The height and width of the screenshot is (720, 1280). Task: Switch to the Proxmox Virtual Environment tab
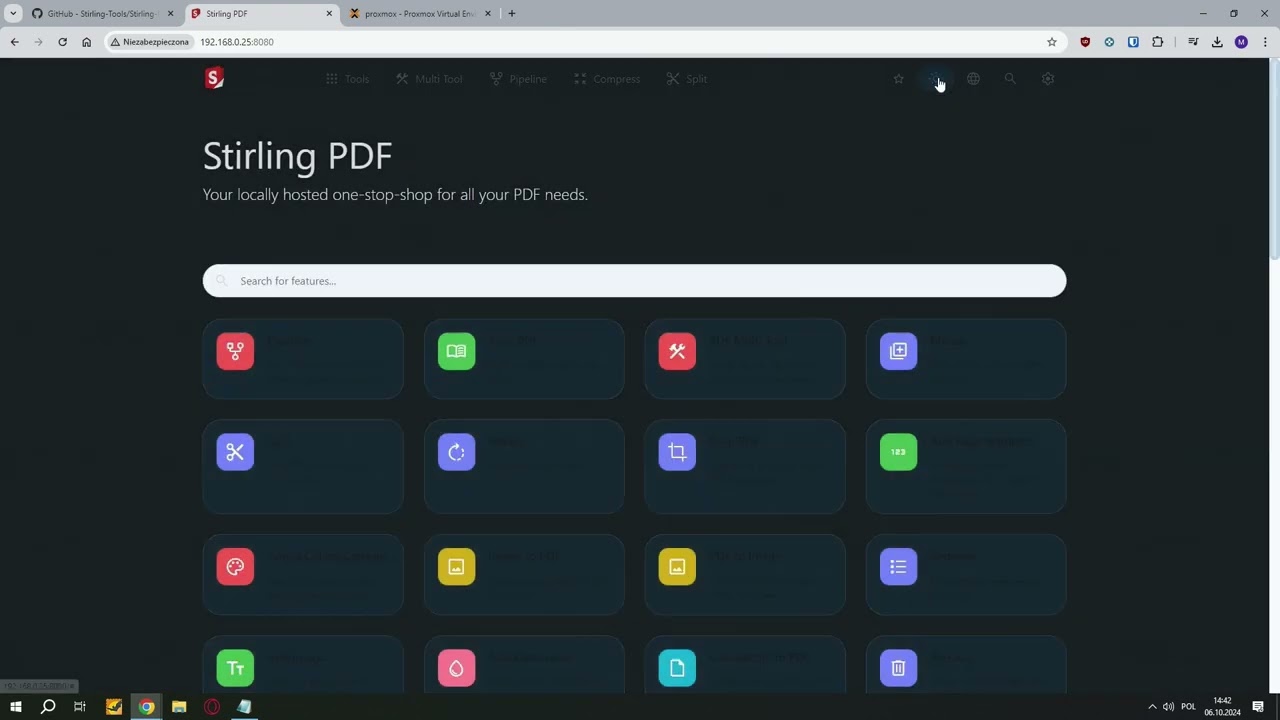pyautogui.click(x=420, y=14)
